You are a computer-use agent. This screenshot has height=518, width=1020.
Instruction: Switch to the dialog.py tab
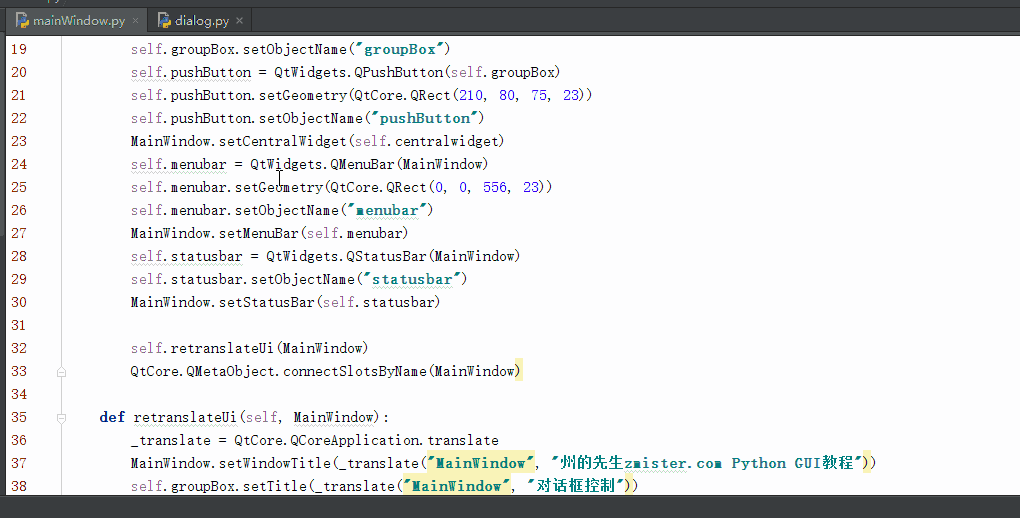(200, 21)
